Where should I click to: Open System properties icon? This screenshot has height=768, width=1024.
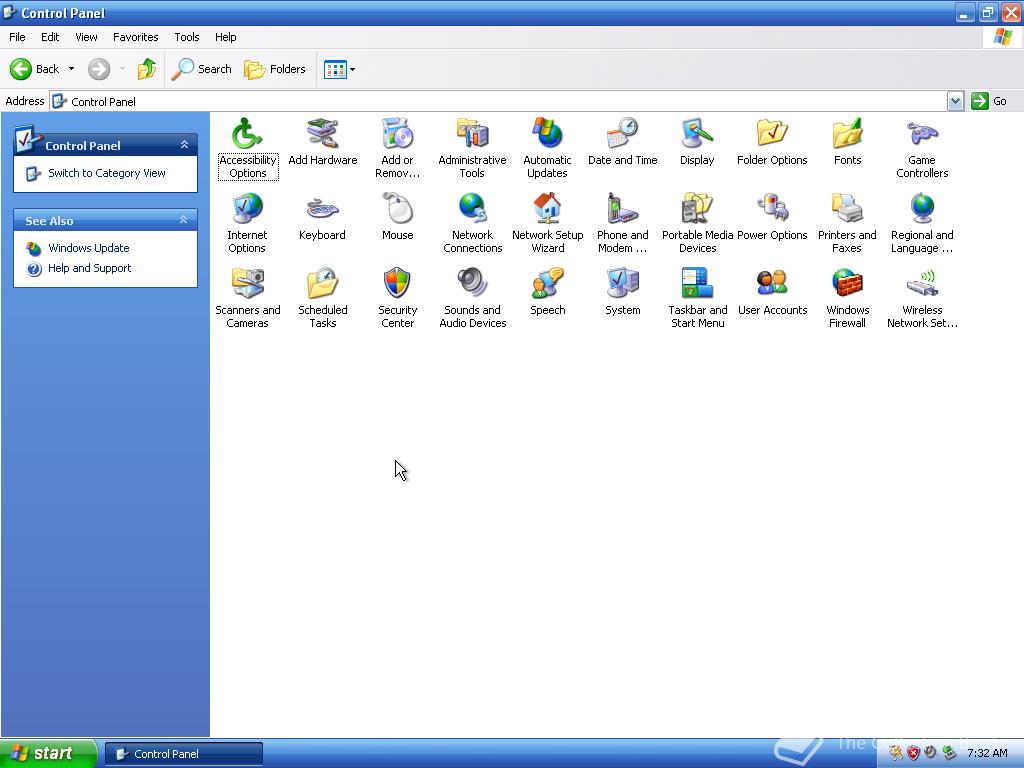point(622,292)
